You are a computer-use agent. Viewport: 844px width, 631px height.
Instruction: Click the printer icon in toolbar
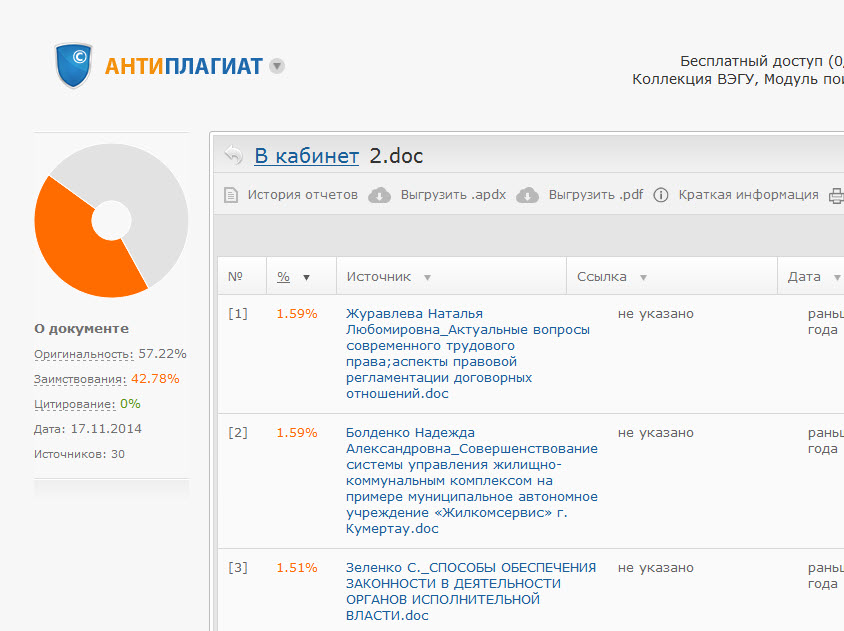(x=836, y=195)
